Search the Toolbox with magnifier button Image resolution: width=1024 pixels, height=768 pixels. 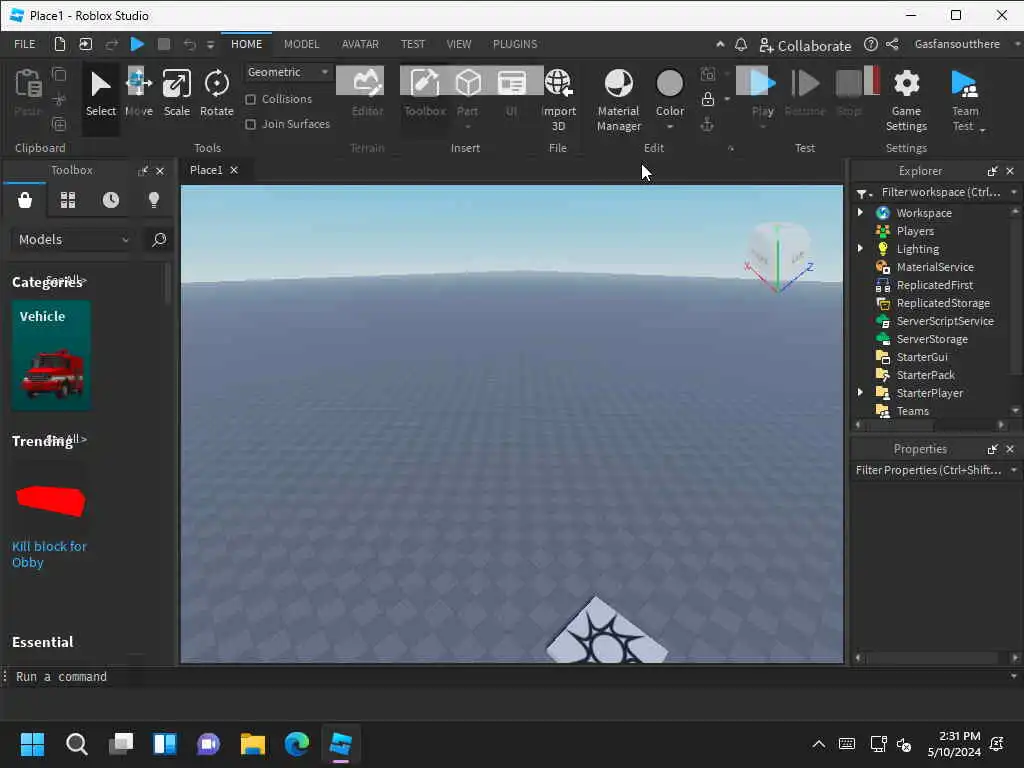[159, 240]
